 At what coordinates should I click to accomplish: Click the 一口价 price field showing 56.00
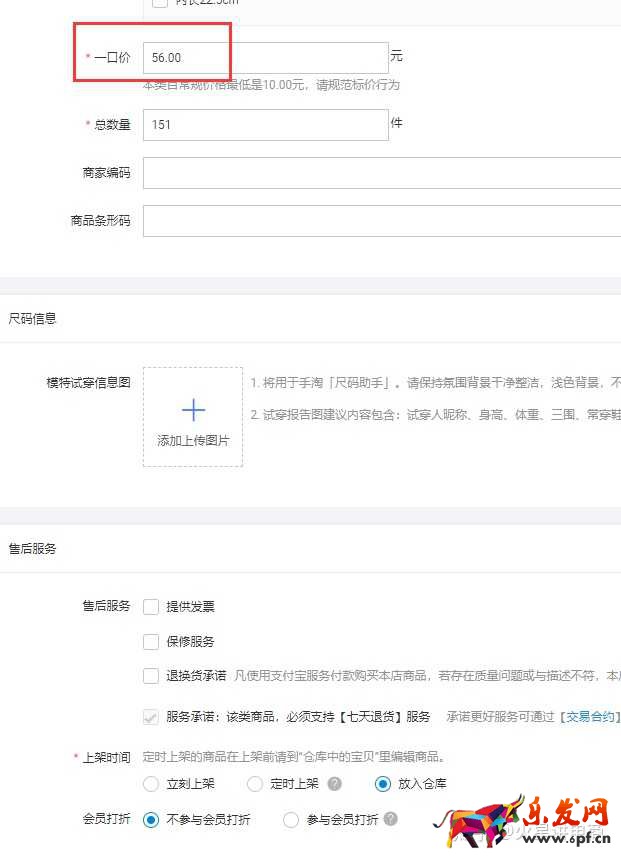tap(265, 58)
